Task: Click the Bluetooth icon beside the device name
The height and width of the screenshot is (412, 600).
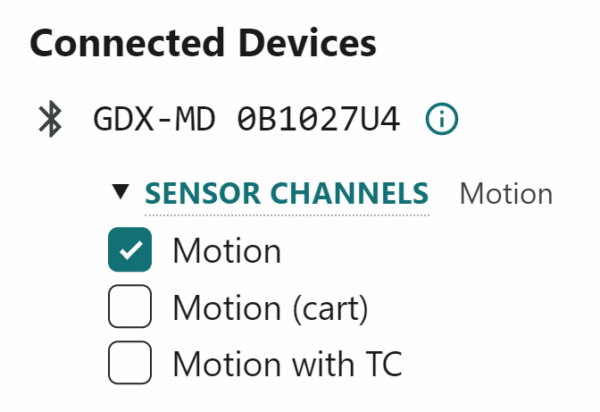Action: (49, 120)
